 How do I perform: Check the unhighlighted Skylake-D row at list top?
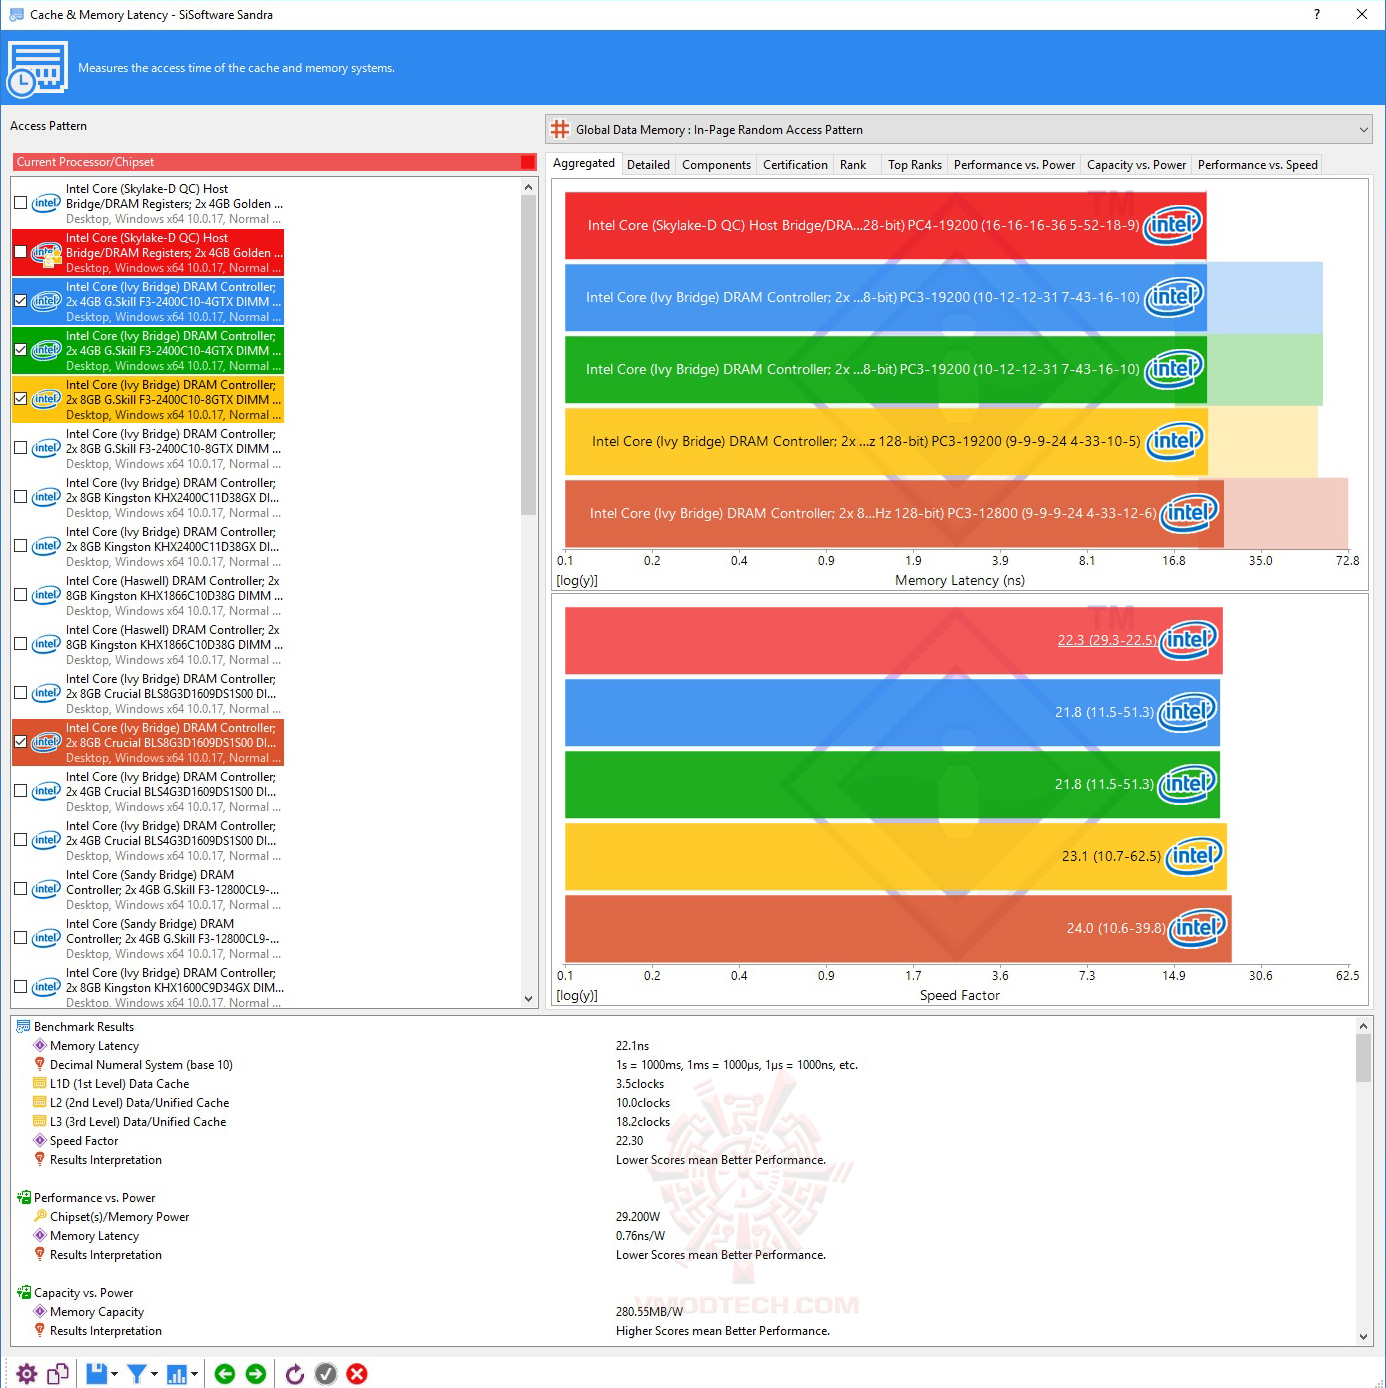click(21, 203)
